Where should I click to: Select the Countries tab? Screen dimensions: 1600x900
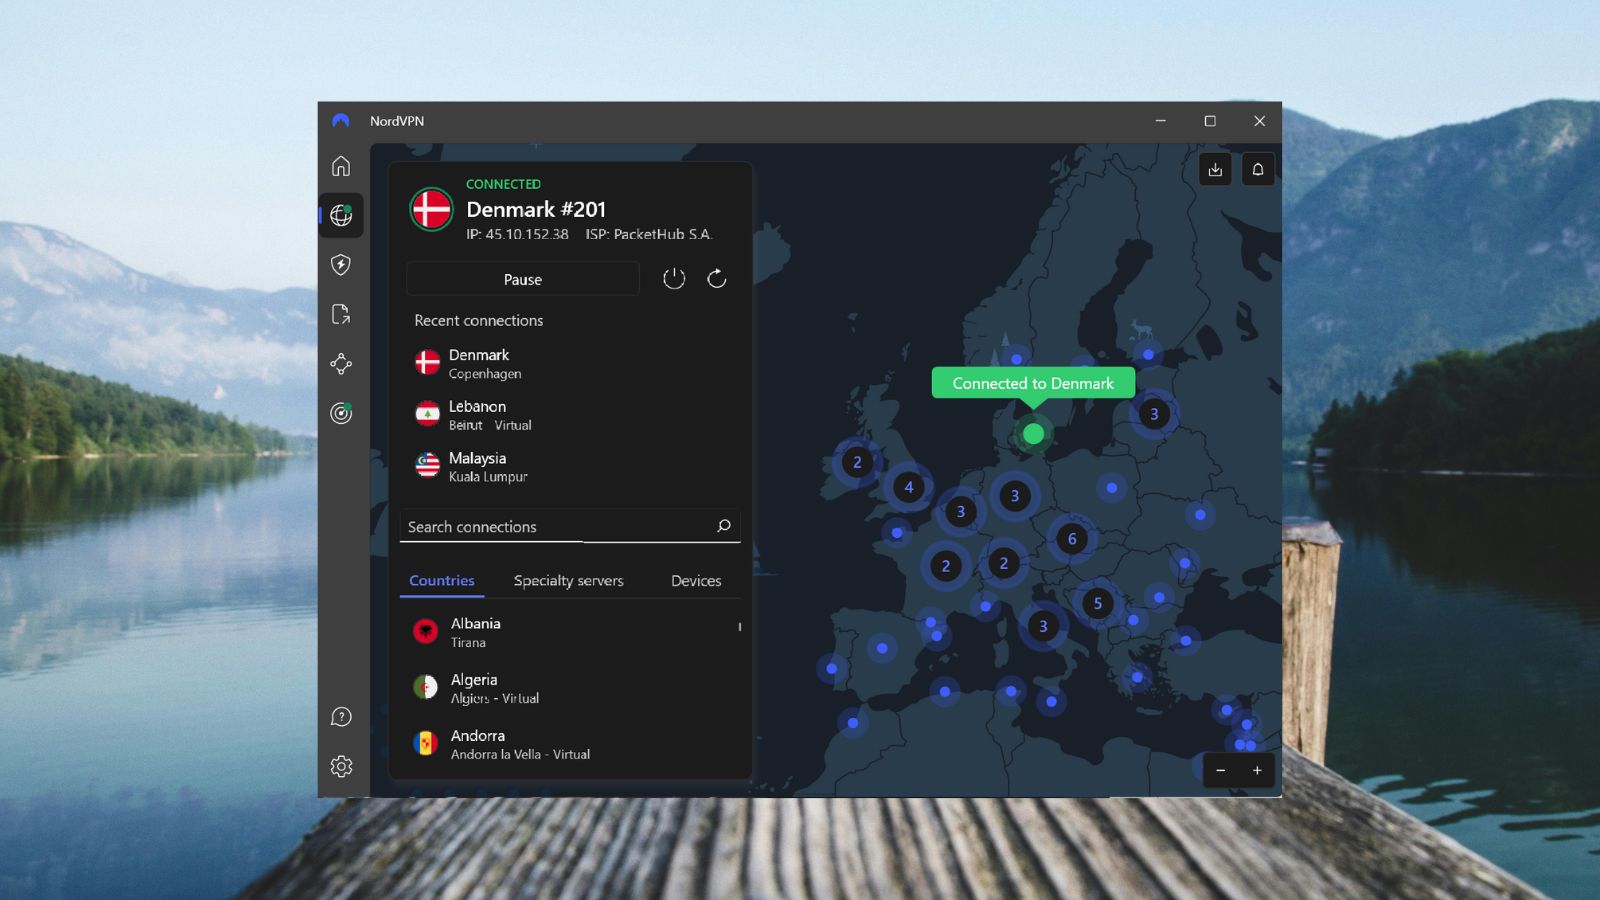pyautogui.click(x=441, y=580)
